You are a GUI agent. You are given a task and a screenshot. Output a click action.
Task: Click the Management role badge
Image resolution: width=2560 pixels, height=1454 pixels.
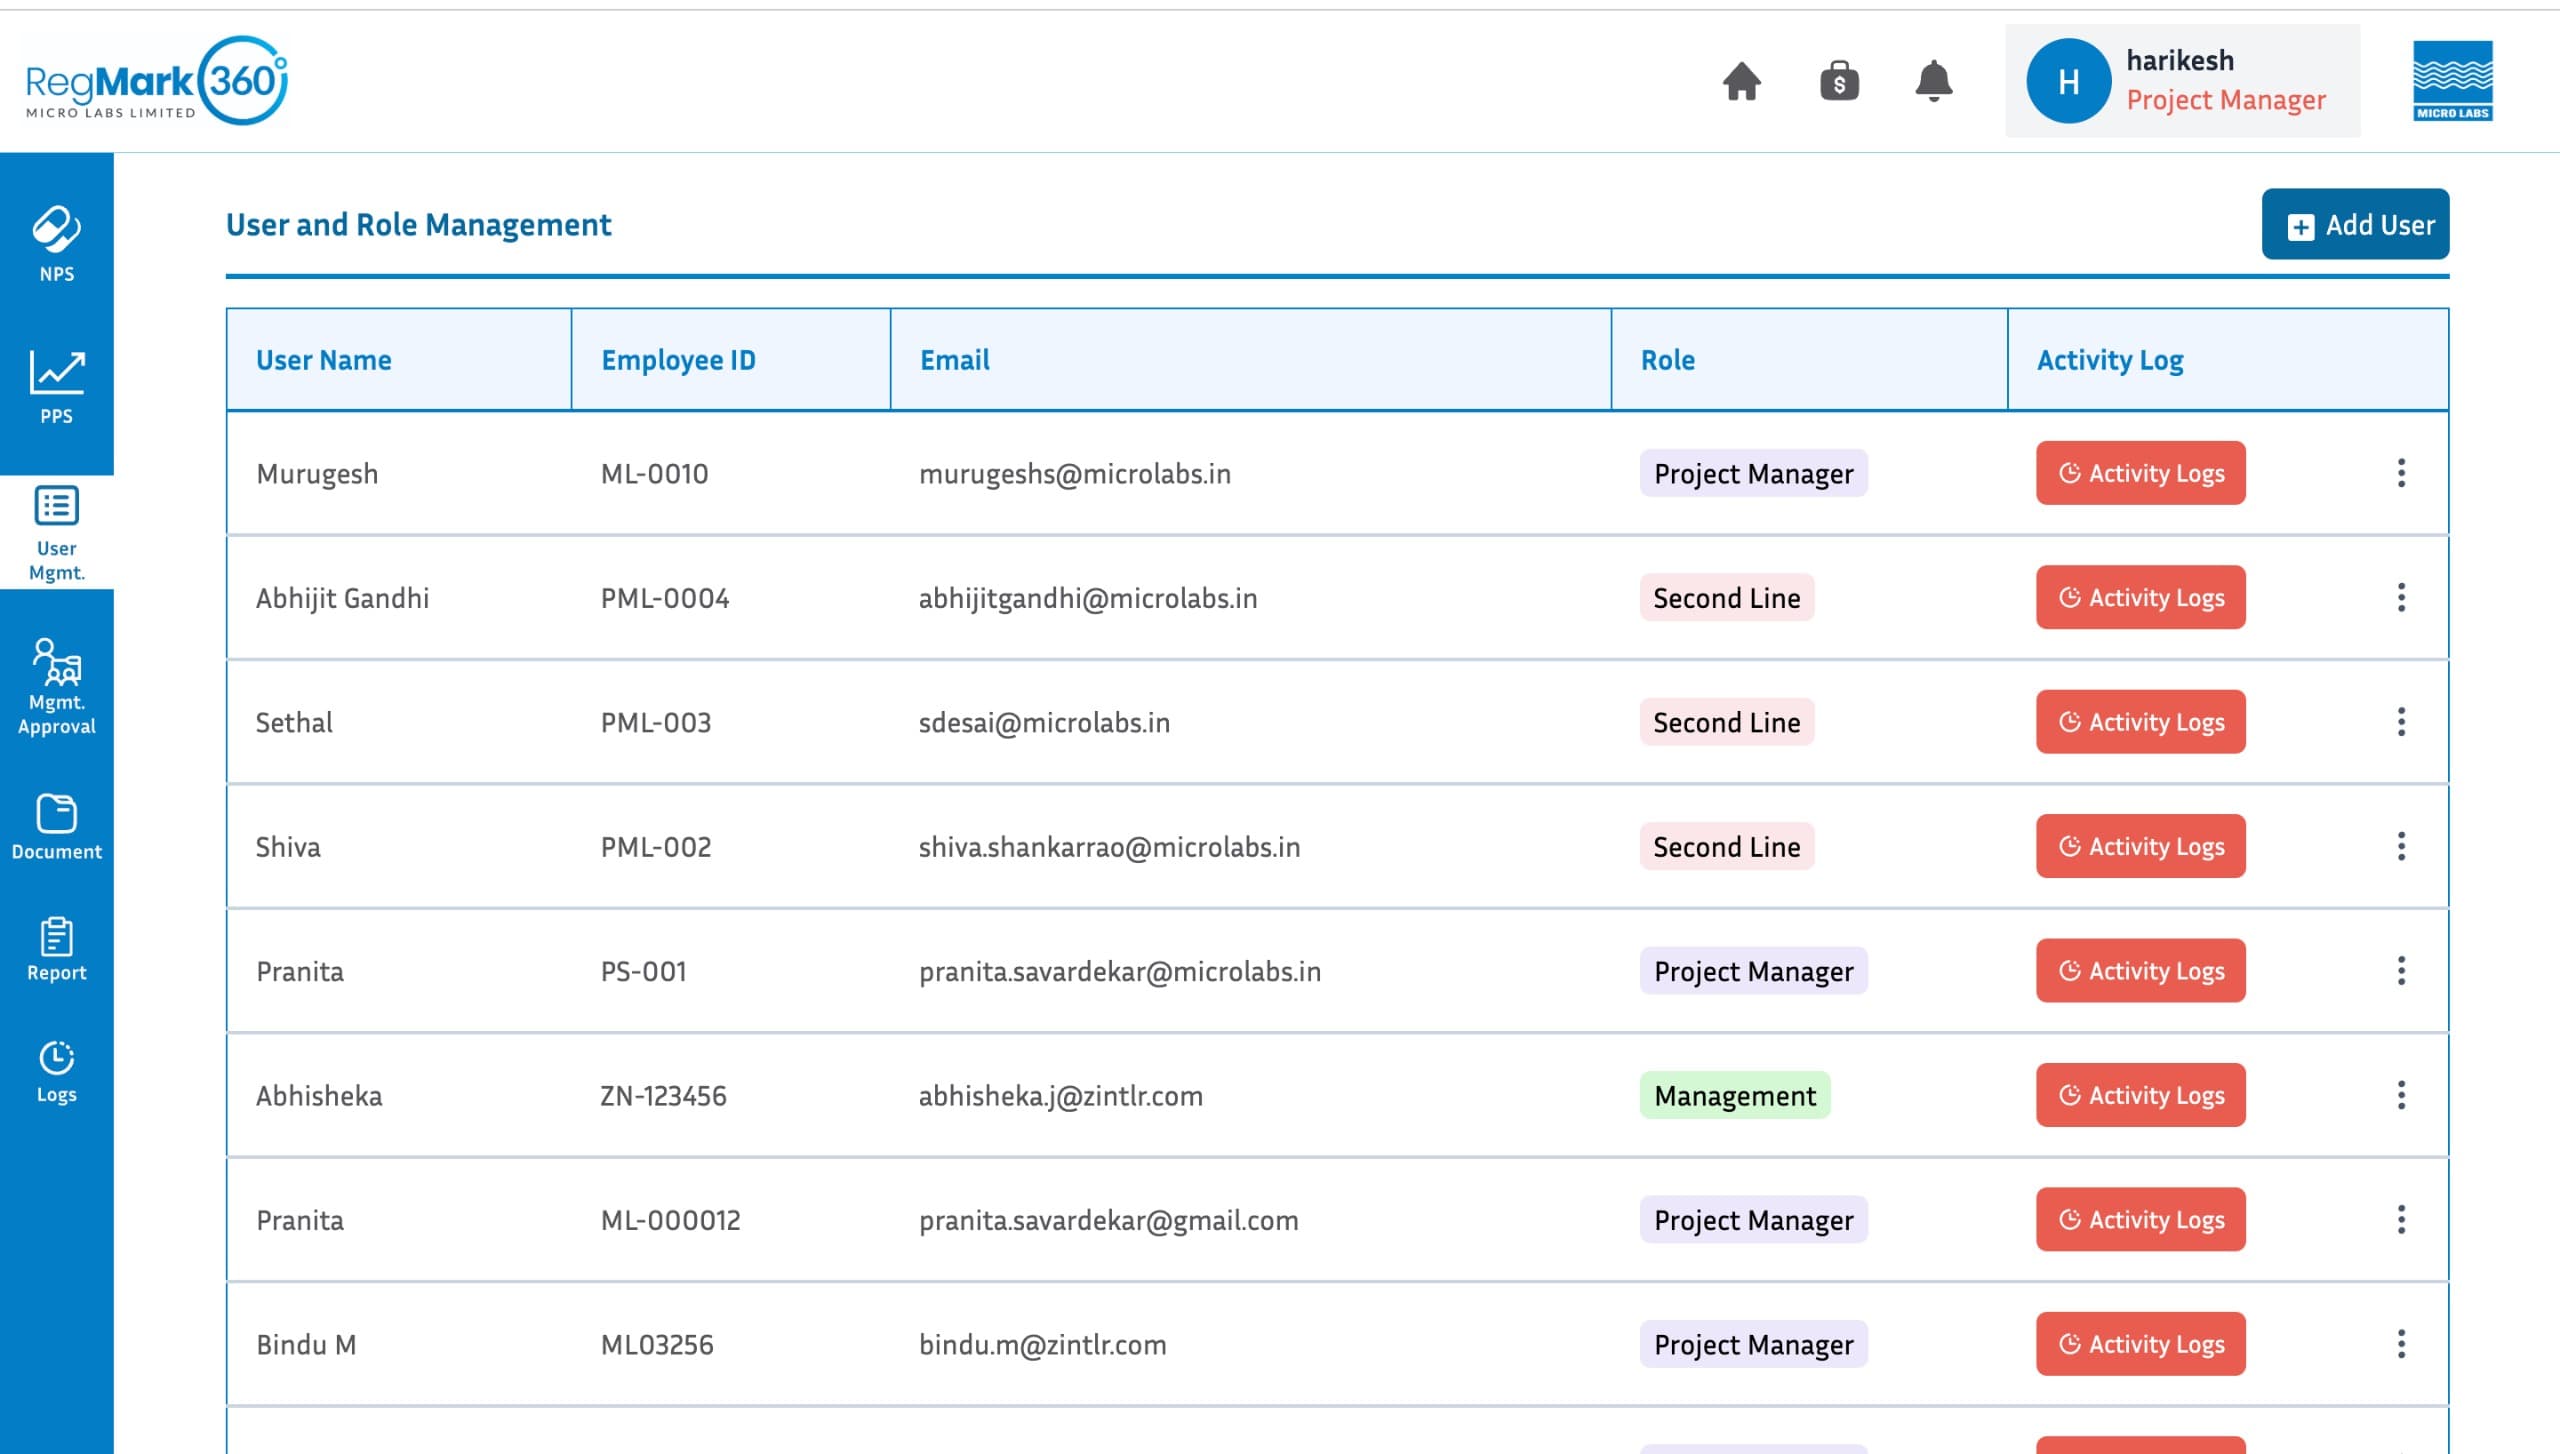(1734, 1095)
